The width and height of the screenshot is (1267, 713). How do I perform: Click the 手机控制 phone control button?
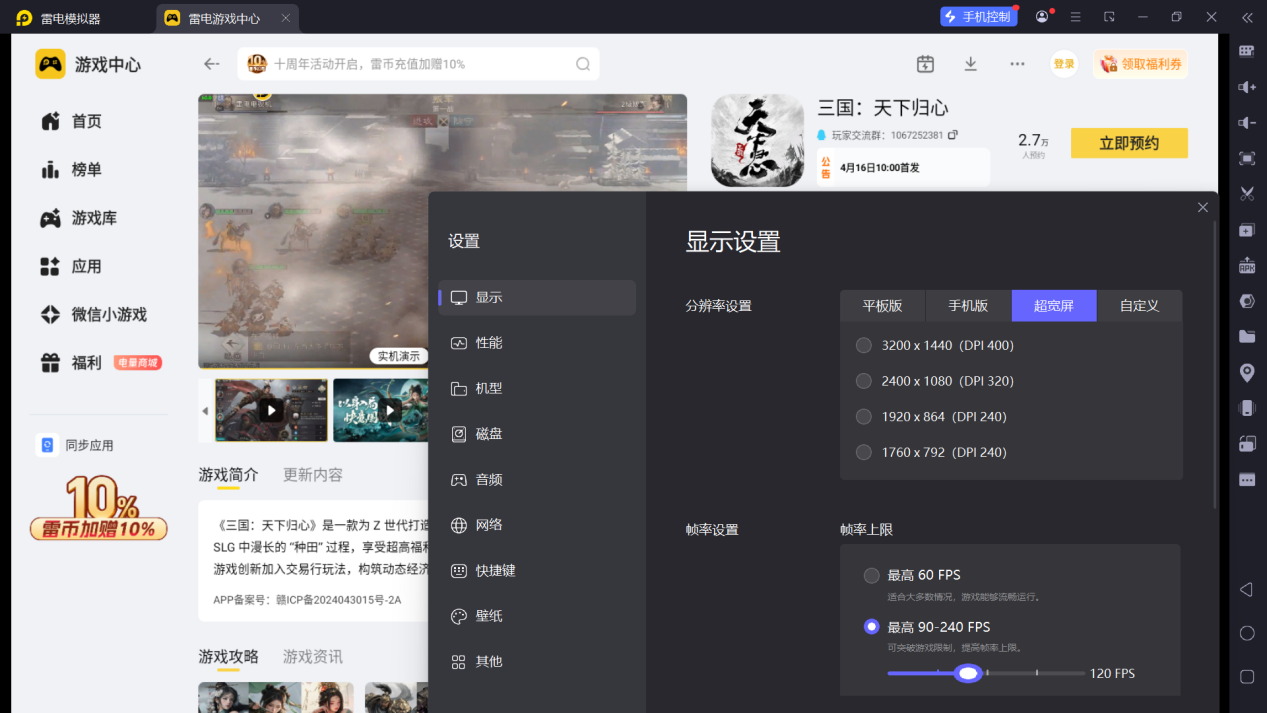click(x=978, y=16)
